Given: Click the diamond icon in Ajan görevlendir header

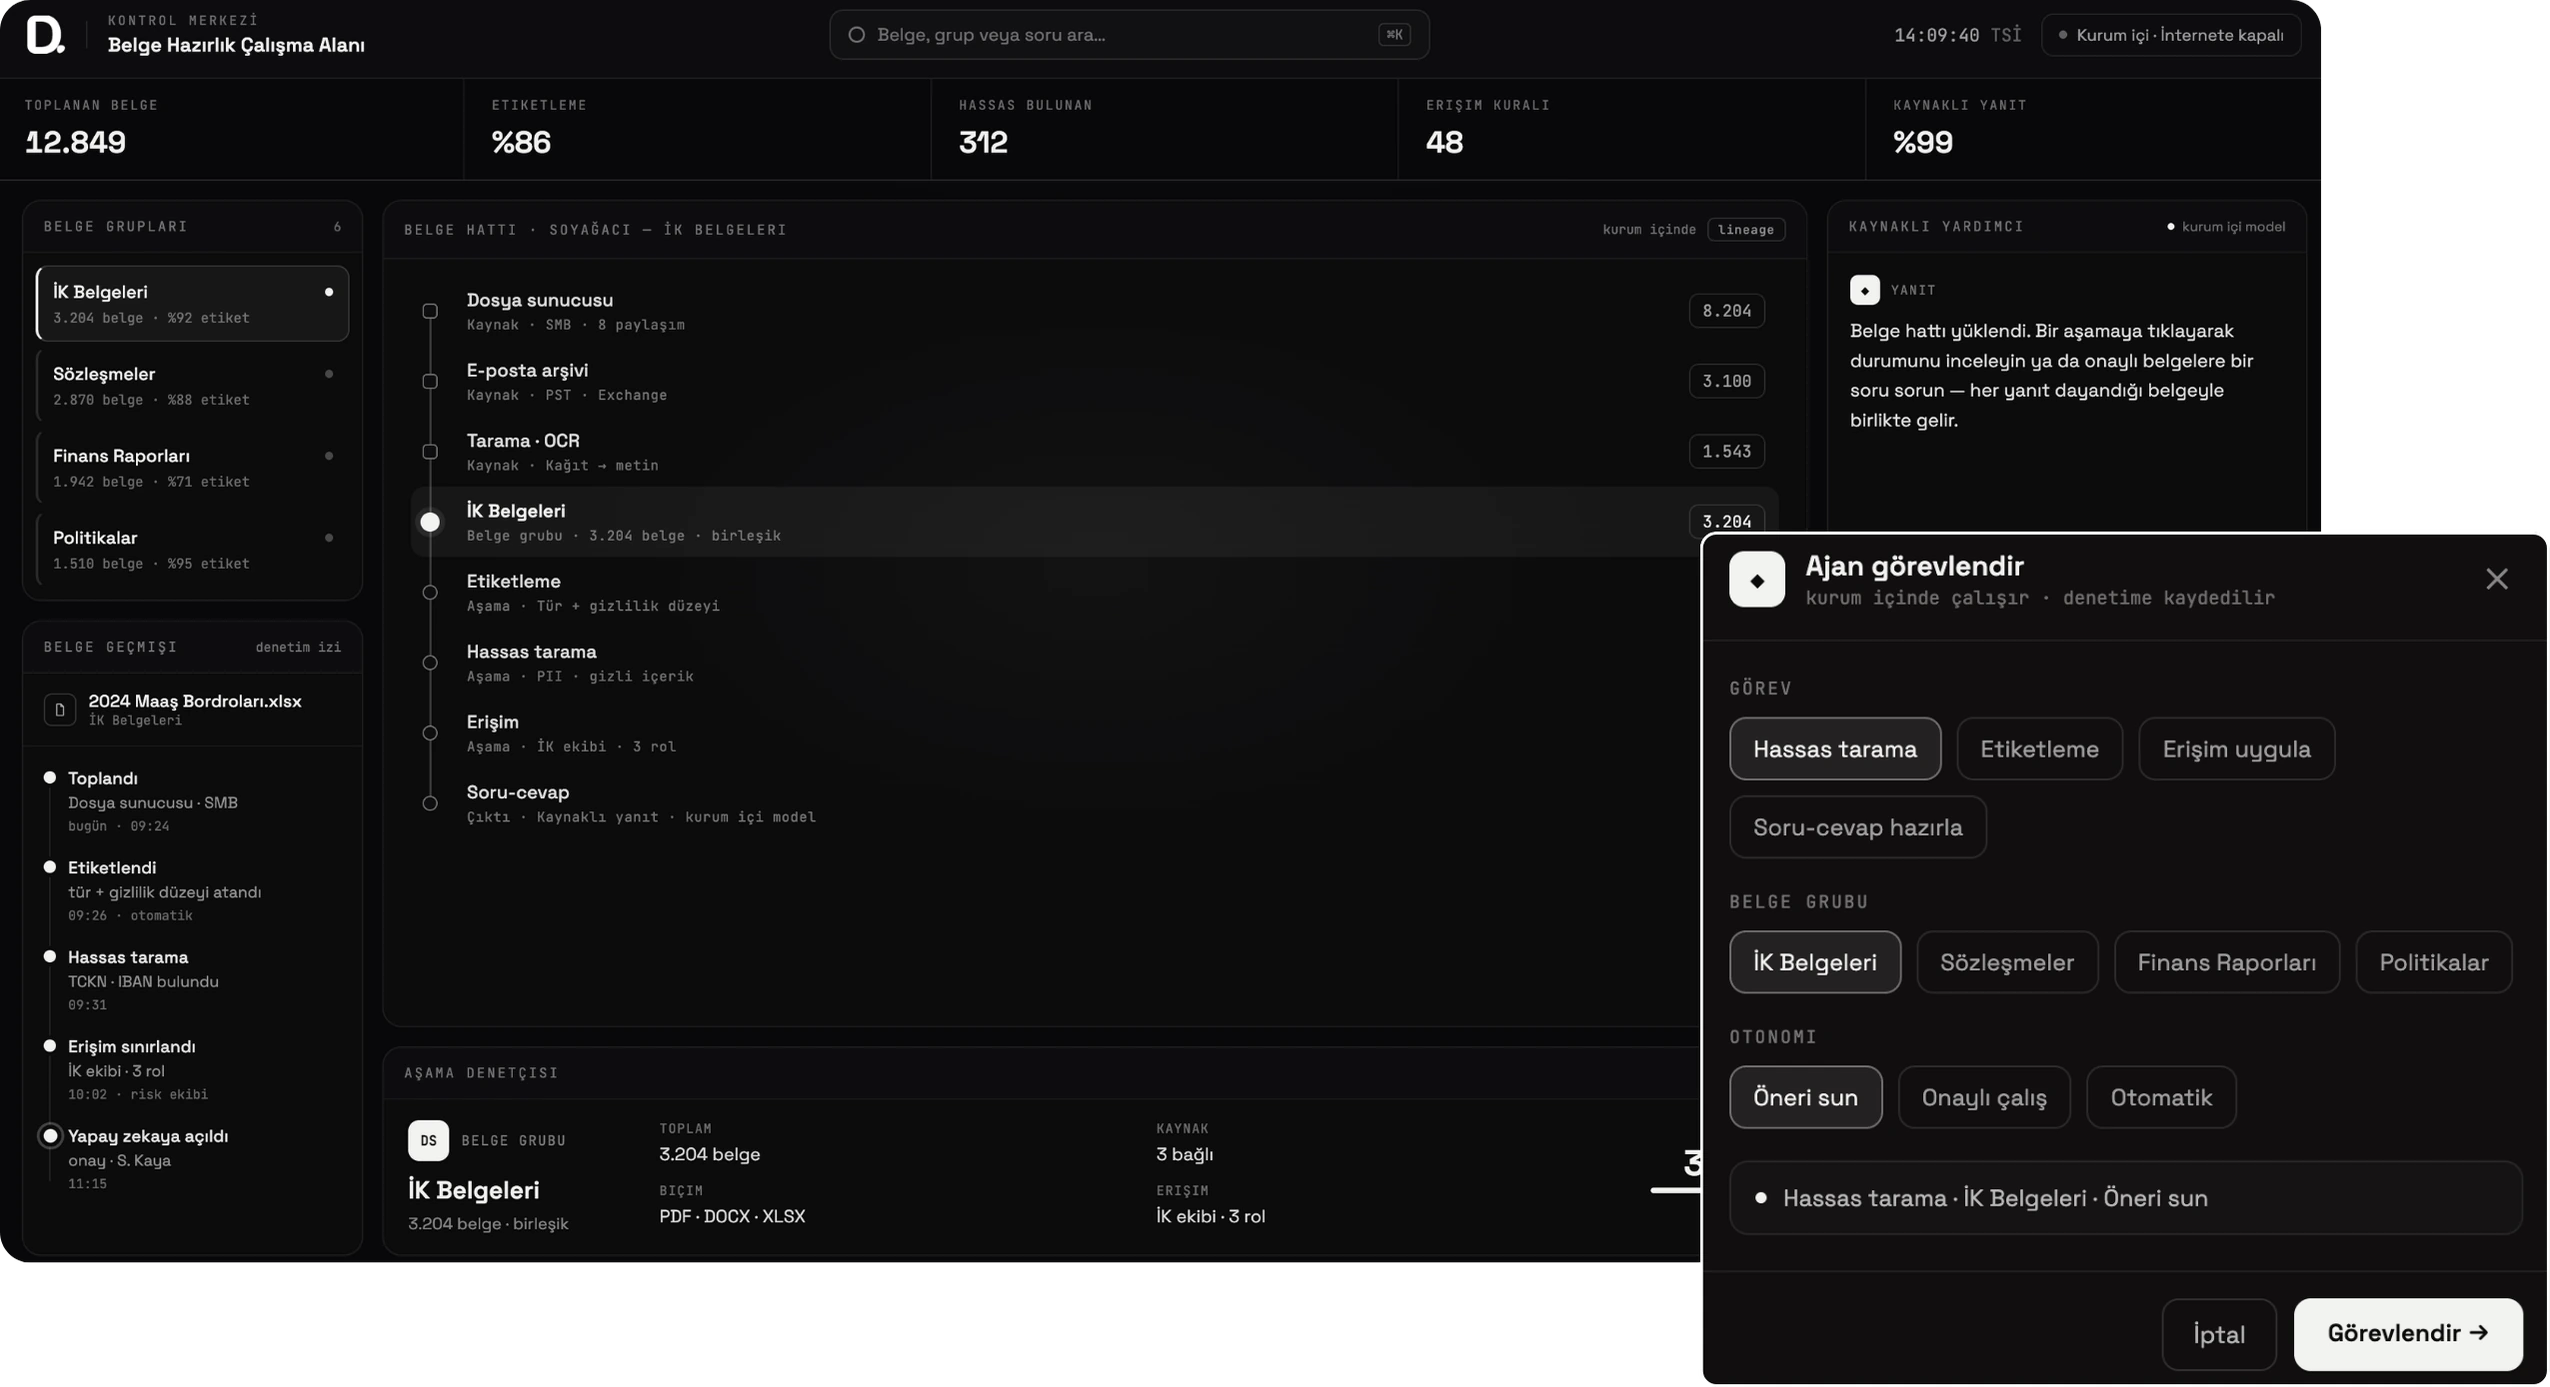Looking at the screenshot, I should click(x=1756, y=579).
